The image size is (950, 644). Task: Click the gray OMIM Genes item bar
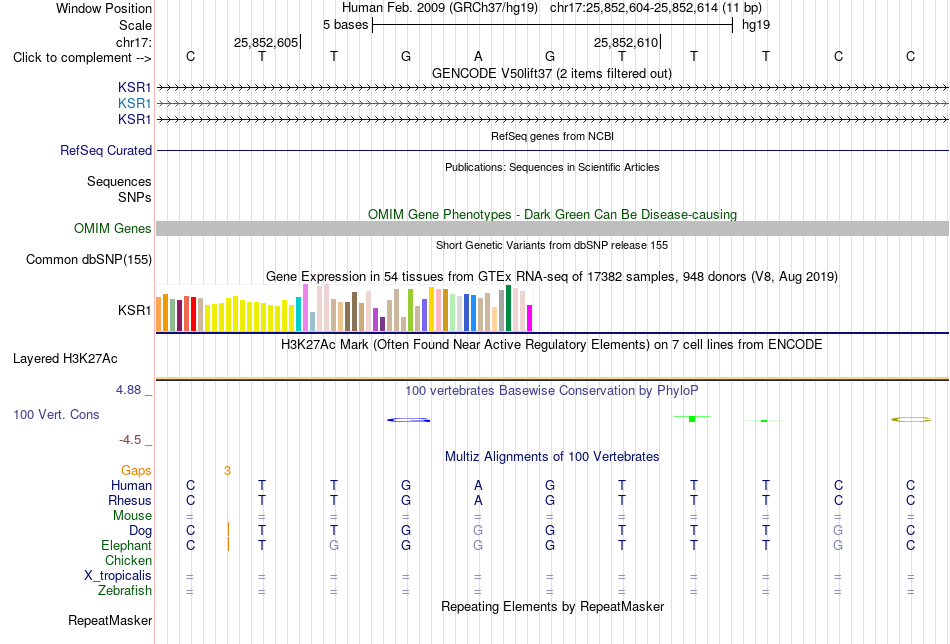pyautogui.click(x=553, y=228)
